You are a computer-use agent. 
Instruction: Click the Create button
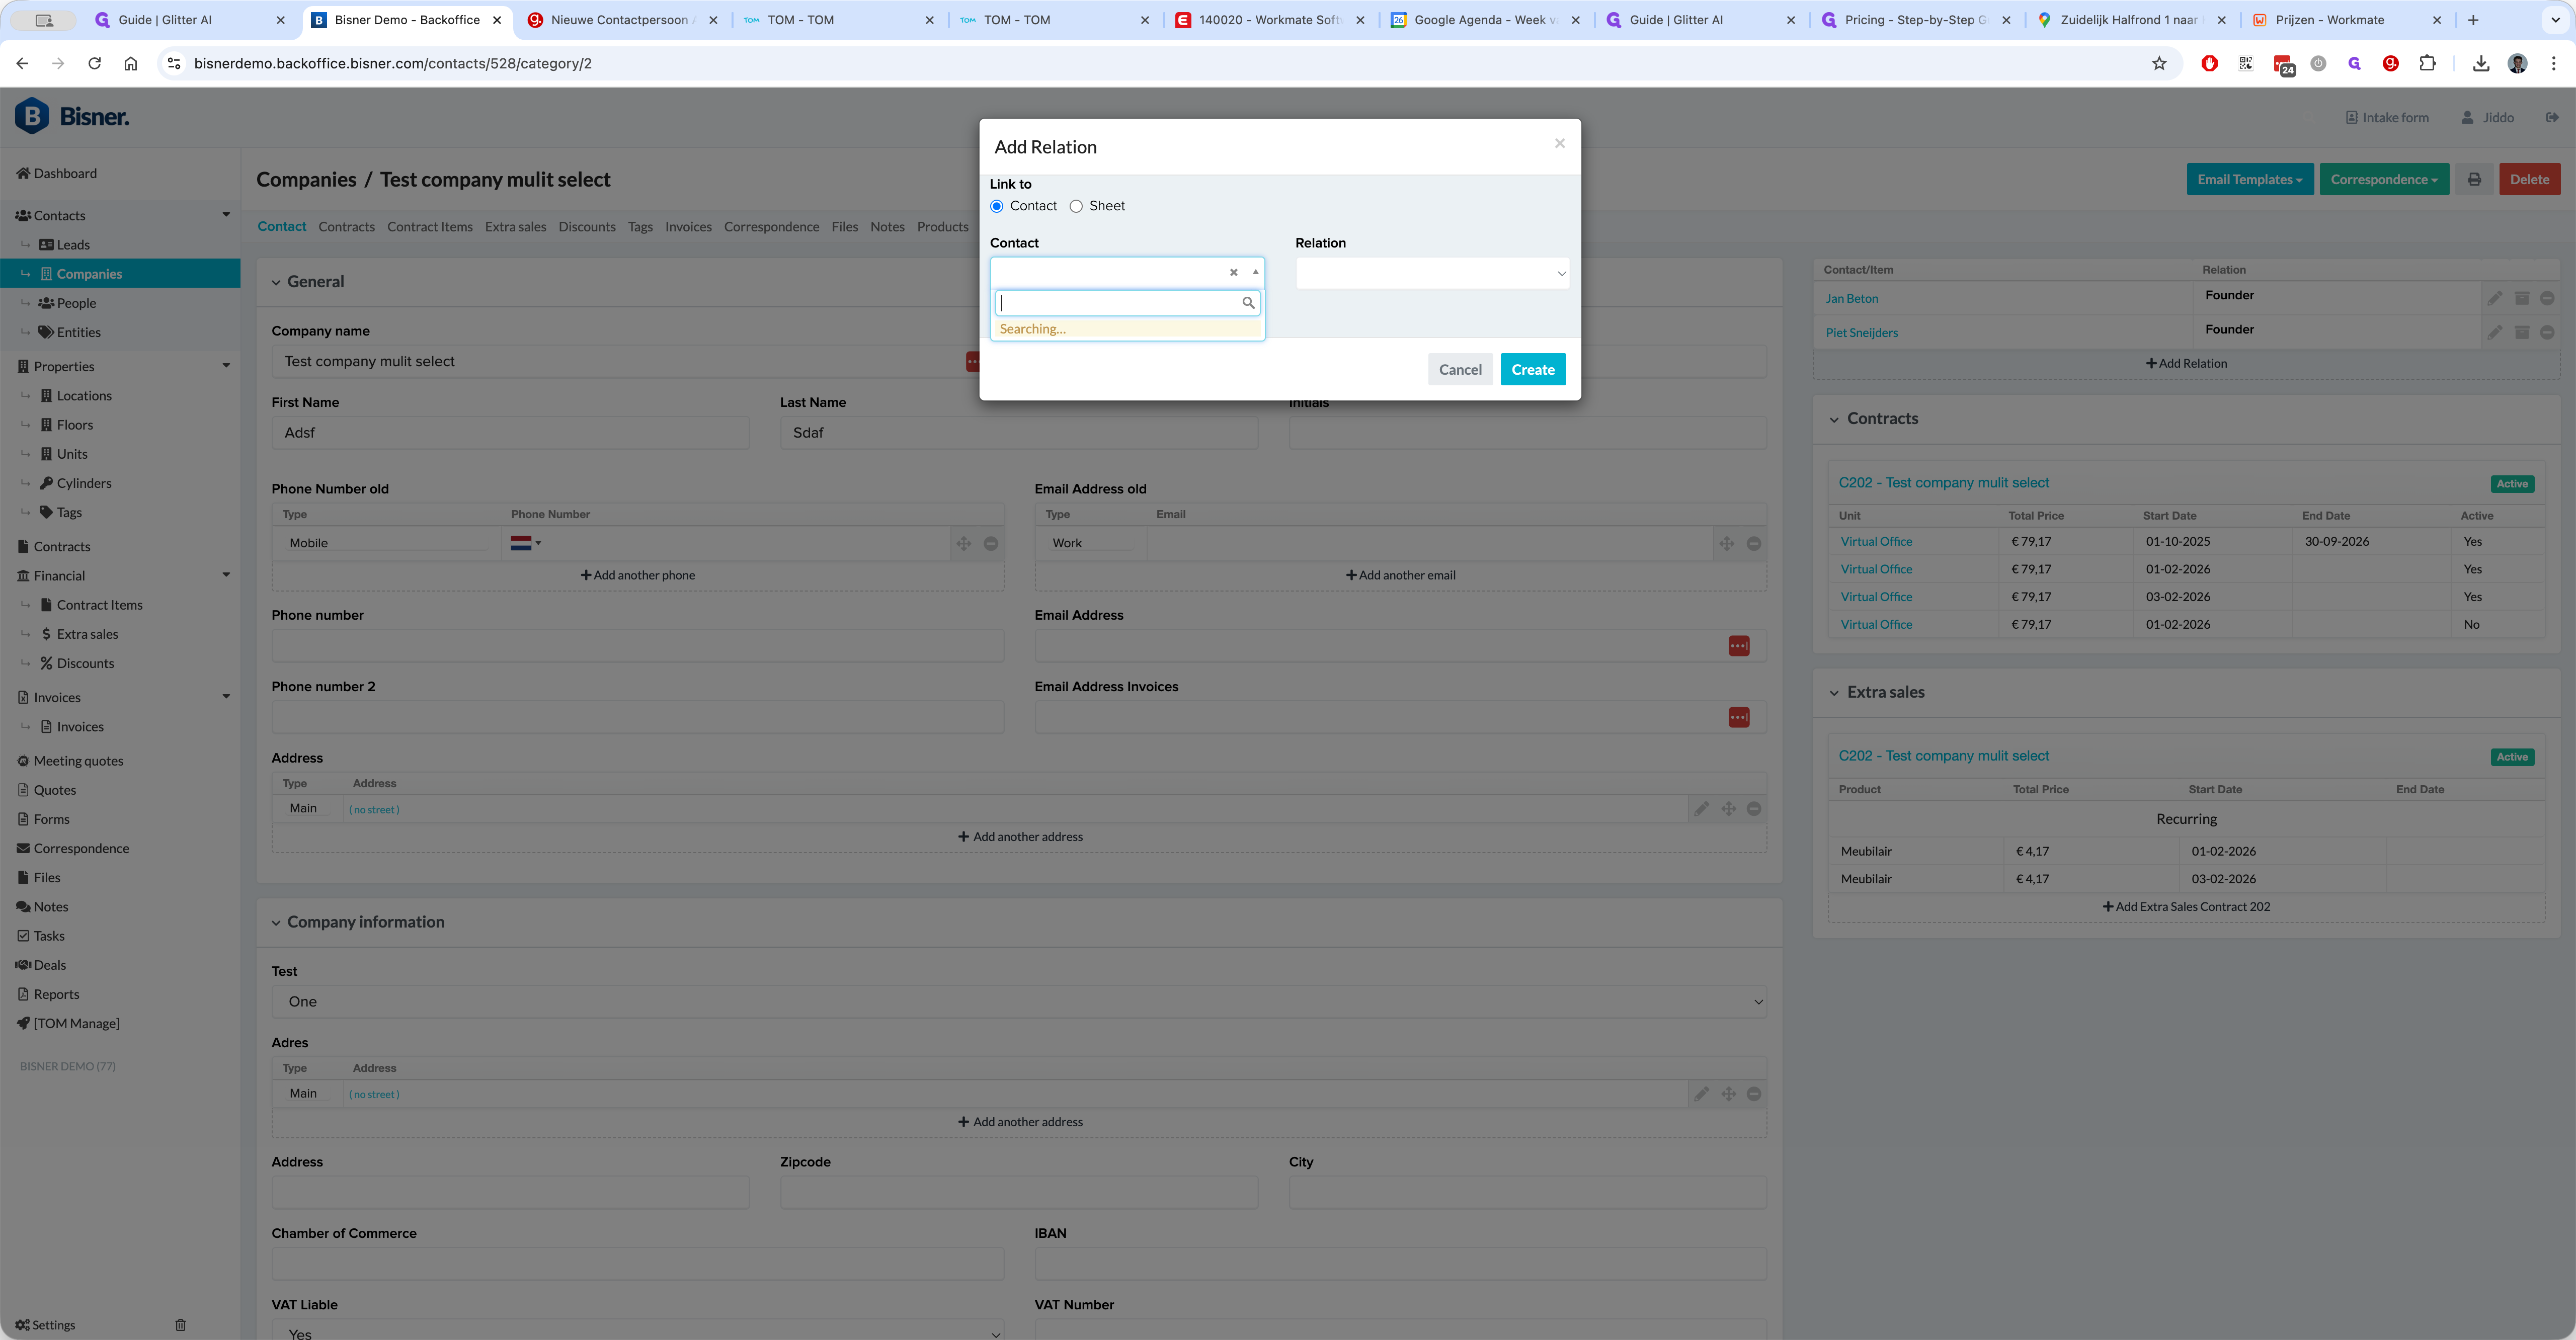[1532, 369]
